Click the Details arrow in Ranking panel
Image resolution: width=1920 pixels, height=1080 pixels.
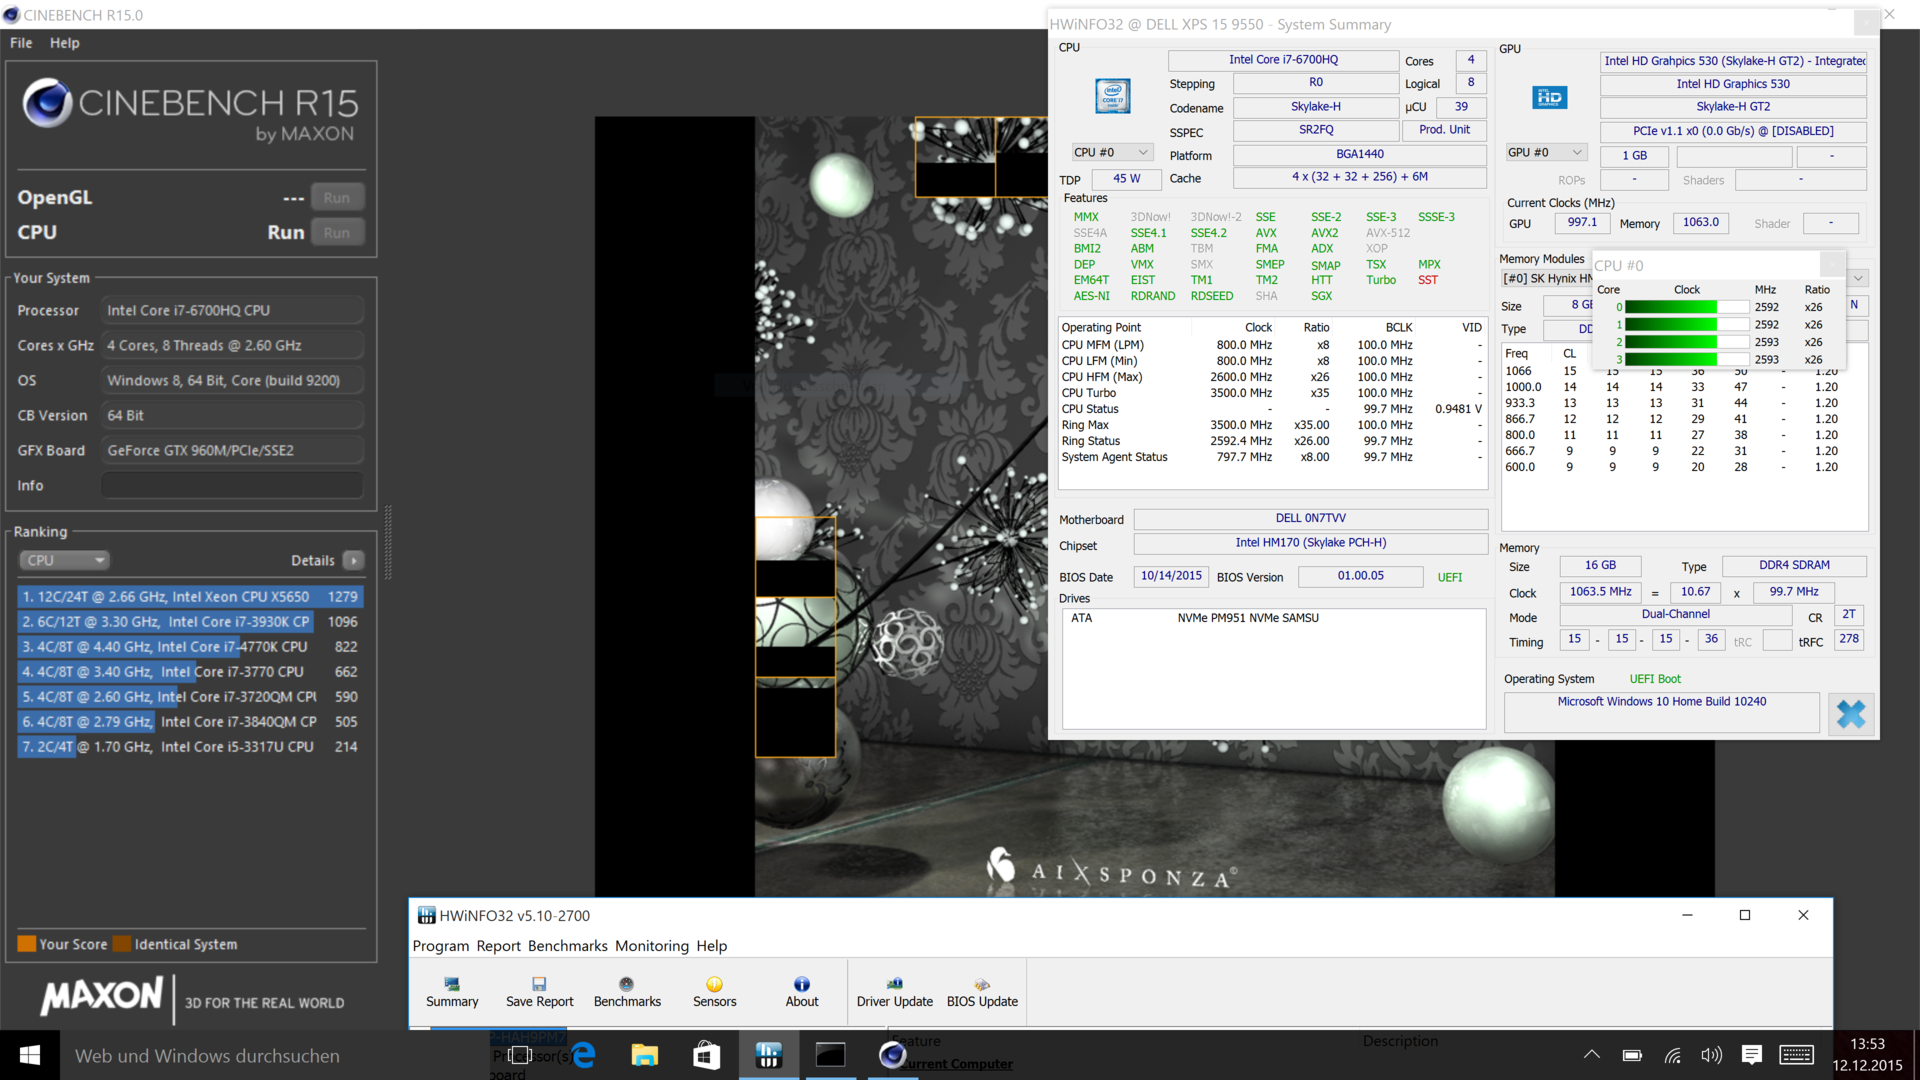pyautogui.click(x=354, y=561)
